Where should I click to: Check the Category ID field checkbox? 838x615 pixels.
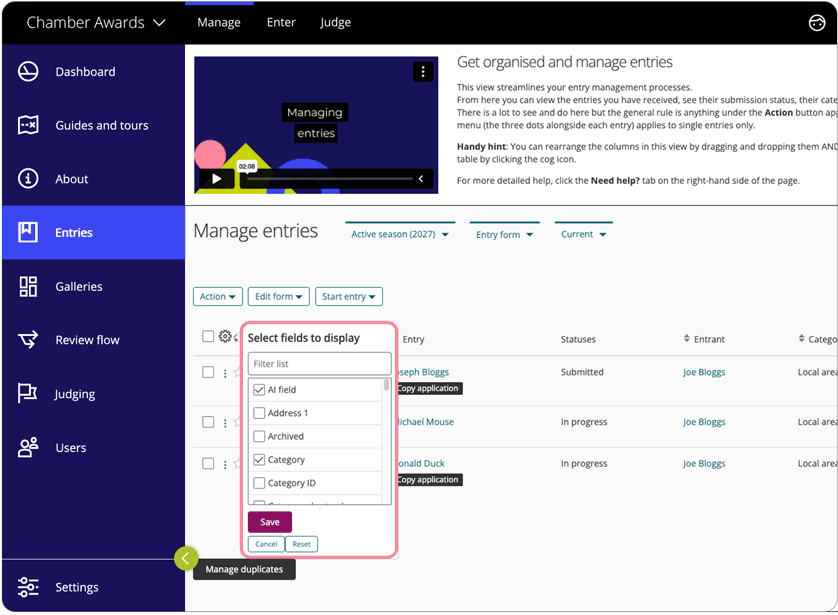point(259,483)
